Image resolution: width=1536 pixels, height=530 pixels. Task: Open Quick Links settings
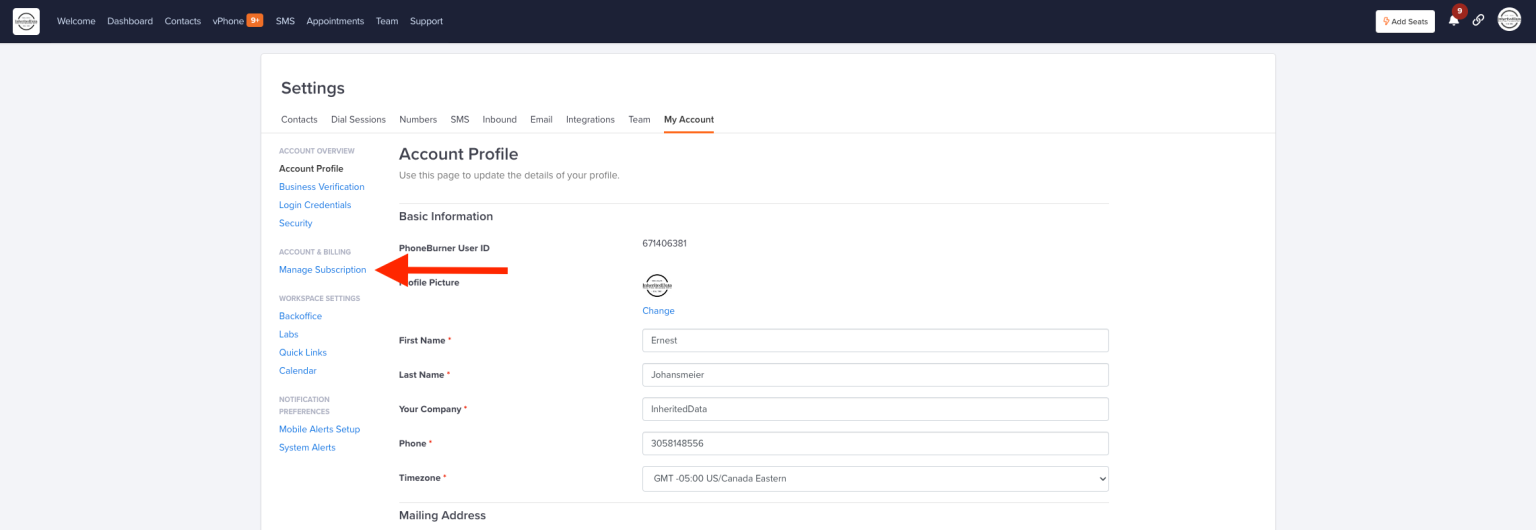click(303, 352)
